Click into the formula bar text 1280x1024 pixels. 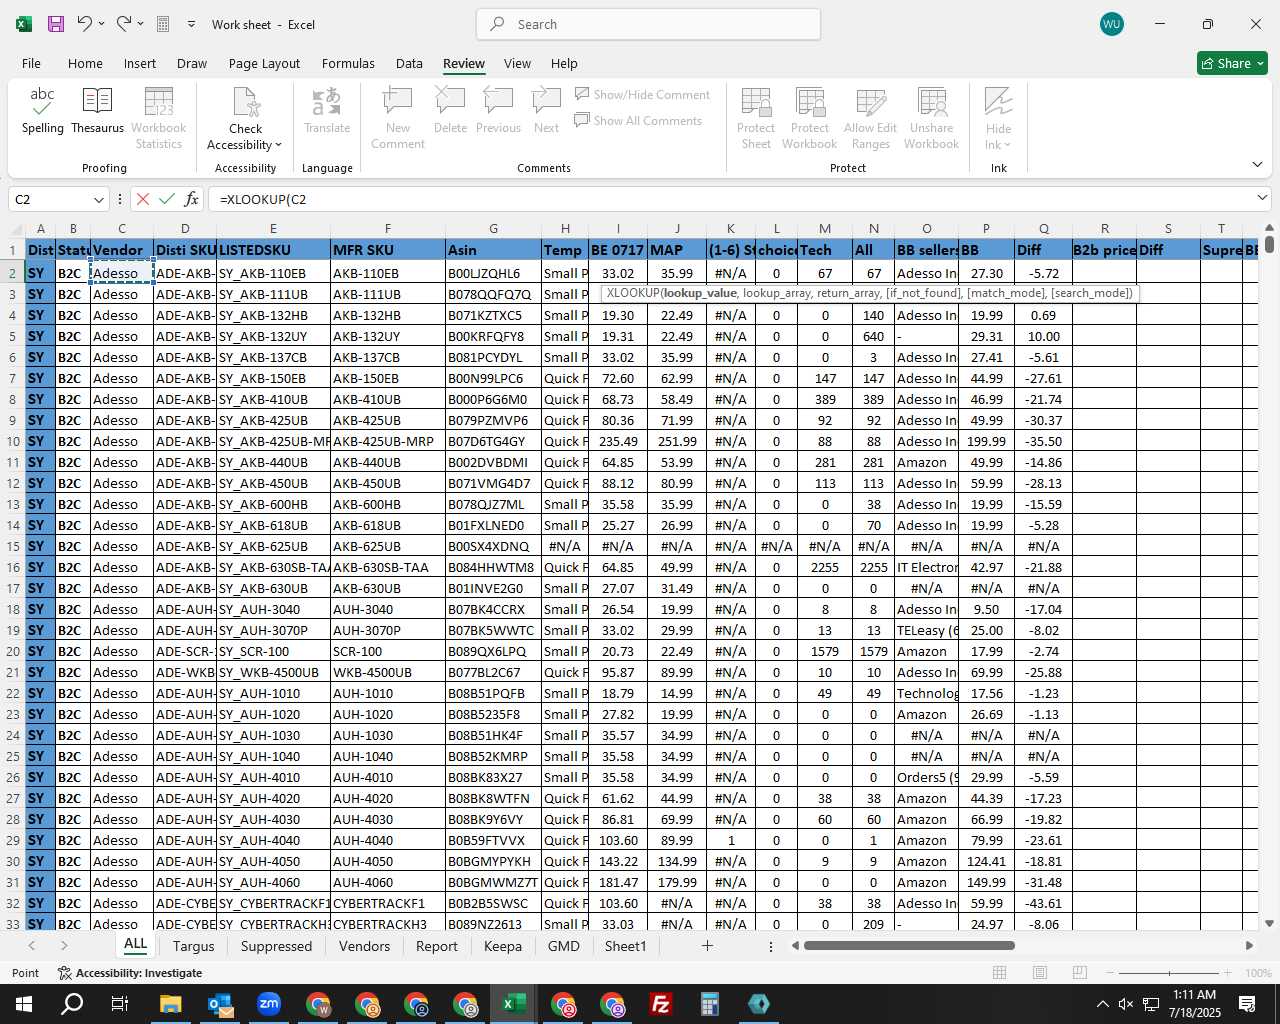(730, 199)
